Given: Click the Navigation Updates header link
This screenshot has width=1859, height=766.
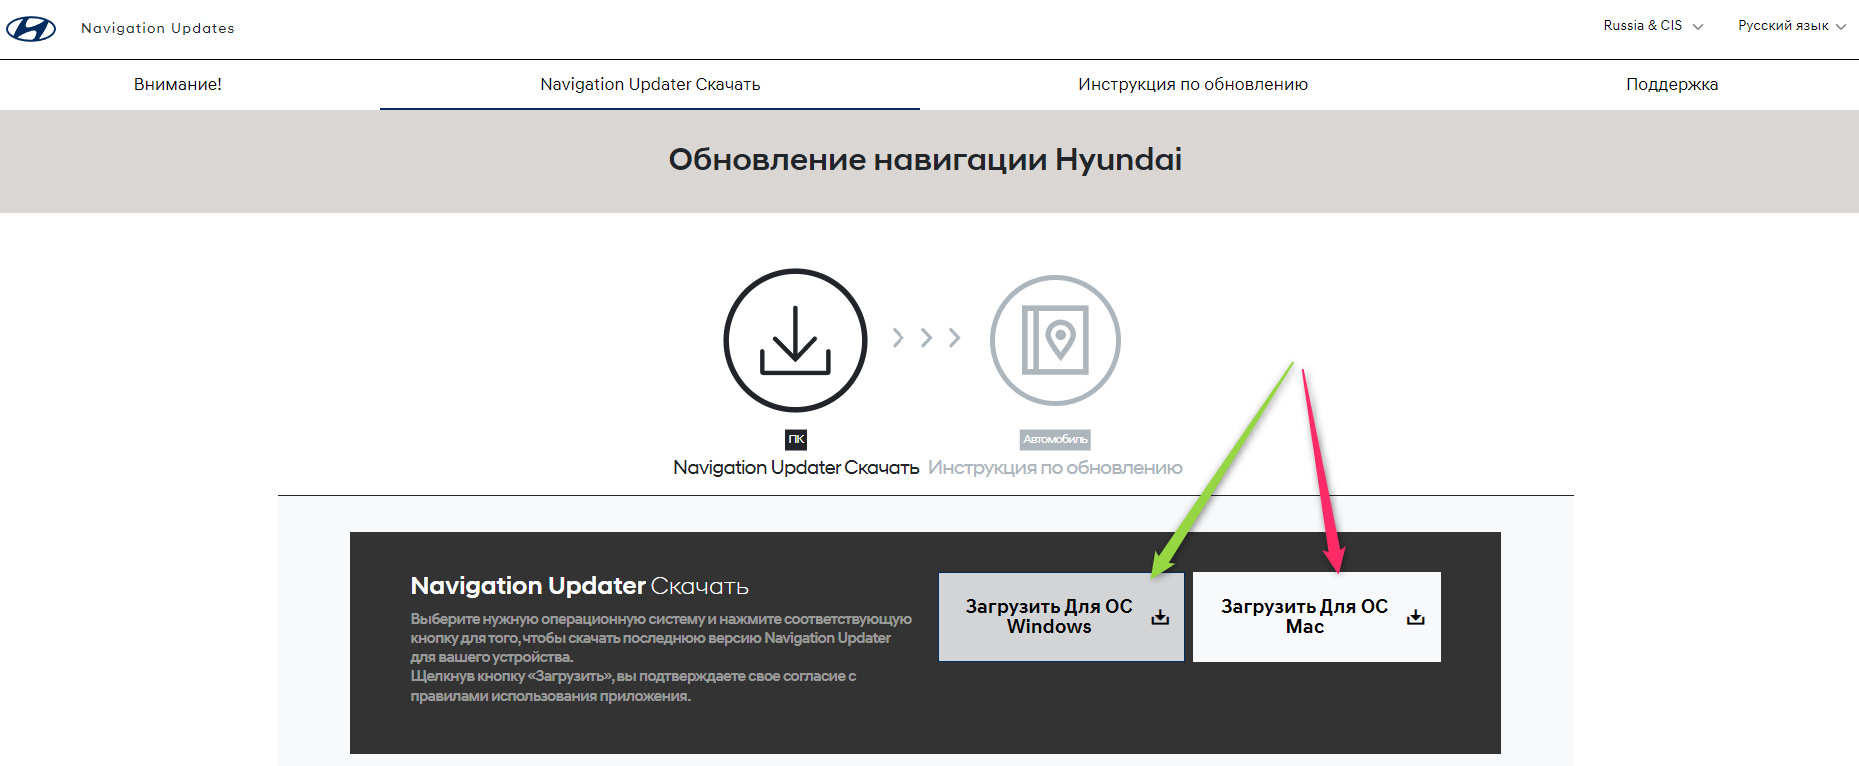Looking at the screenshot, I should pyautogui.click(x=158, y=29).
